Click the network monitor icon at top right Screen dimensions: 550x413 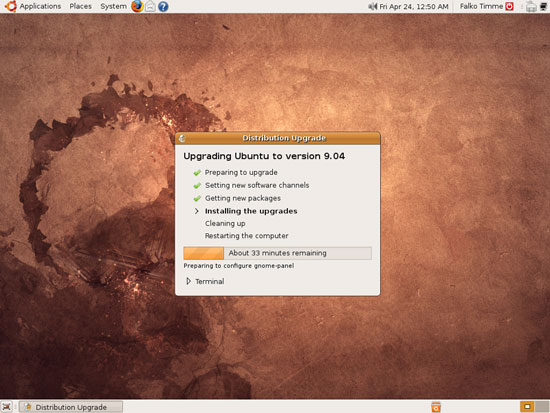544,6
